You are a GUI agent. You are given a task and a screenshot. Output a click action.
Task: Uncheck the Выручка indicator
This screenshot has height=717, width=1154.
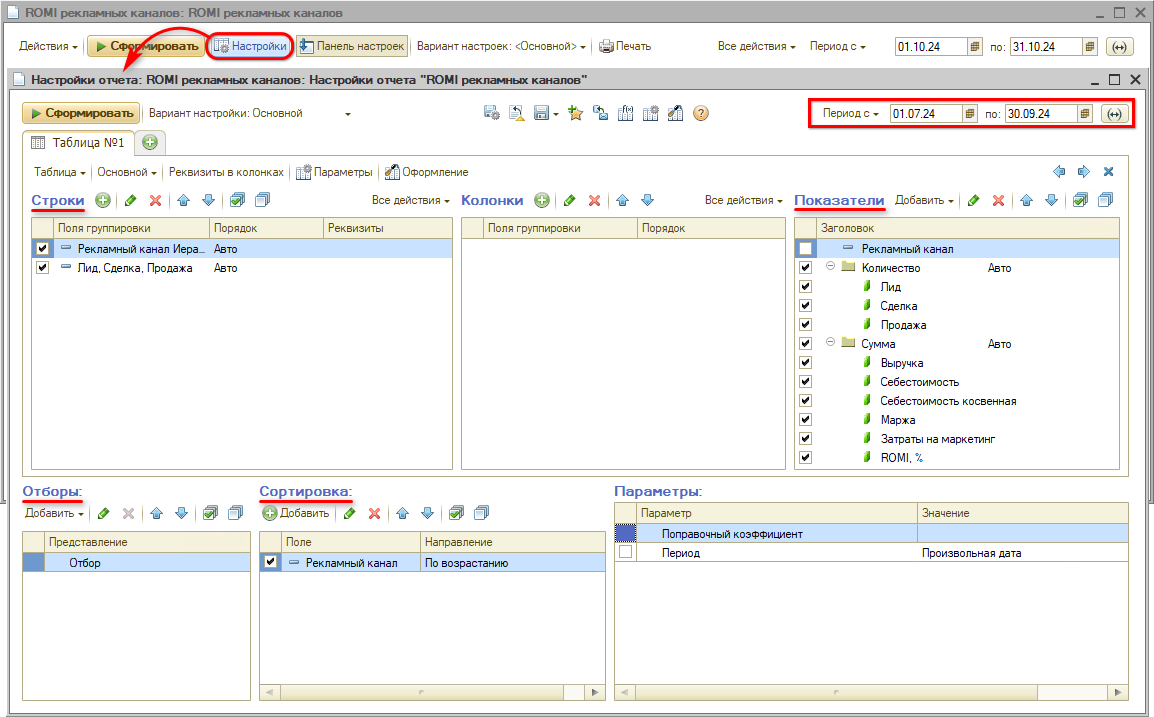point(805,363)
